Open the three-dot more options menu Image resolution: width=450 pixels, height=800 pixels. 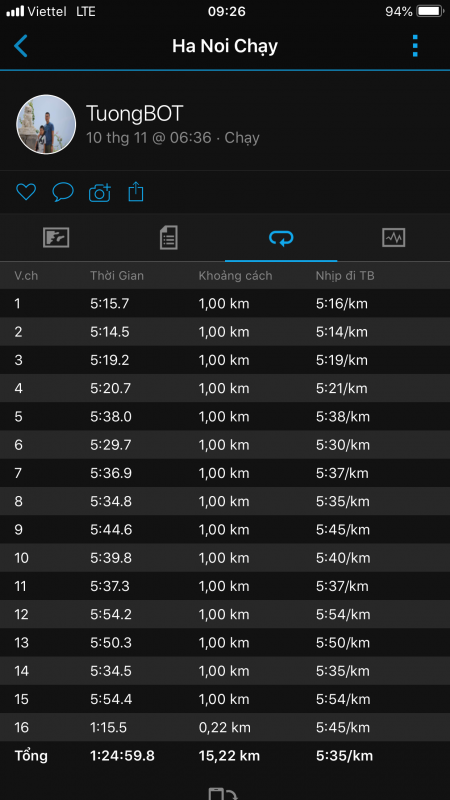415,46
